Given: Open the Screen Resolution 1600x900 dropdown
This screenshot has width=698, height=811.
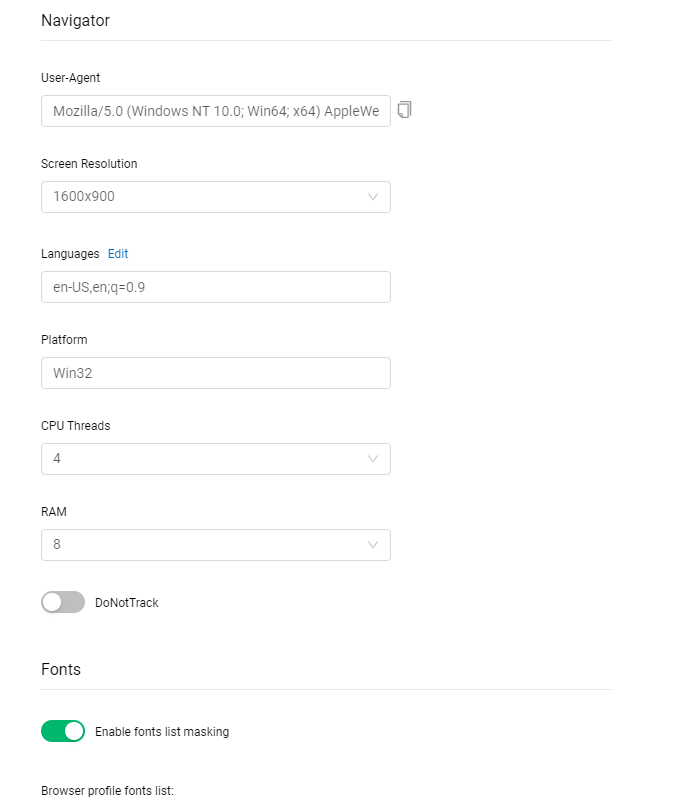Looking at the screenshot, I should click(216, 197).
